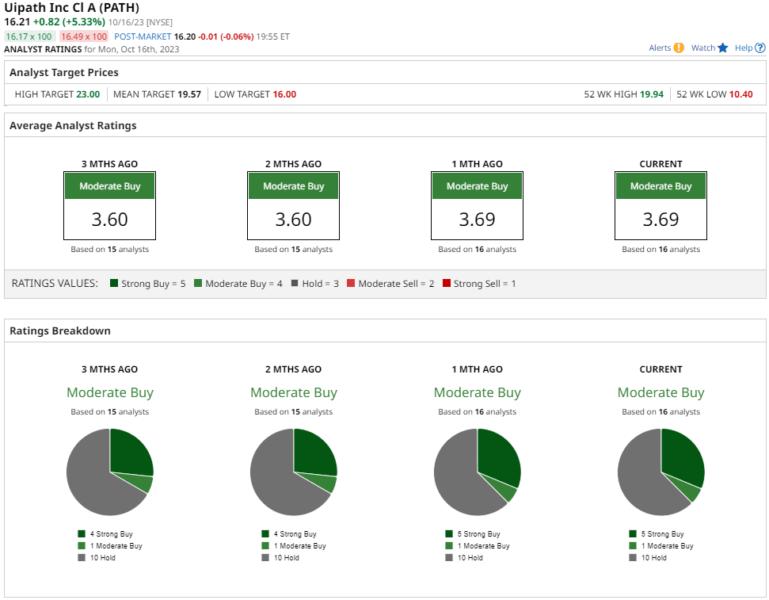The width and height of the screenshot is (769, 600).
Task: Click 'Moderate Buy' text above CURRENT pie chart
Action: click(661, 392)
